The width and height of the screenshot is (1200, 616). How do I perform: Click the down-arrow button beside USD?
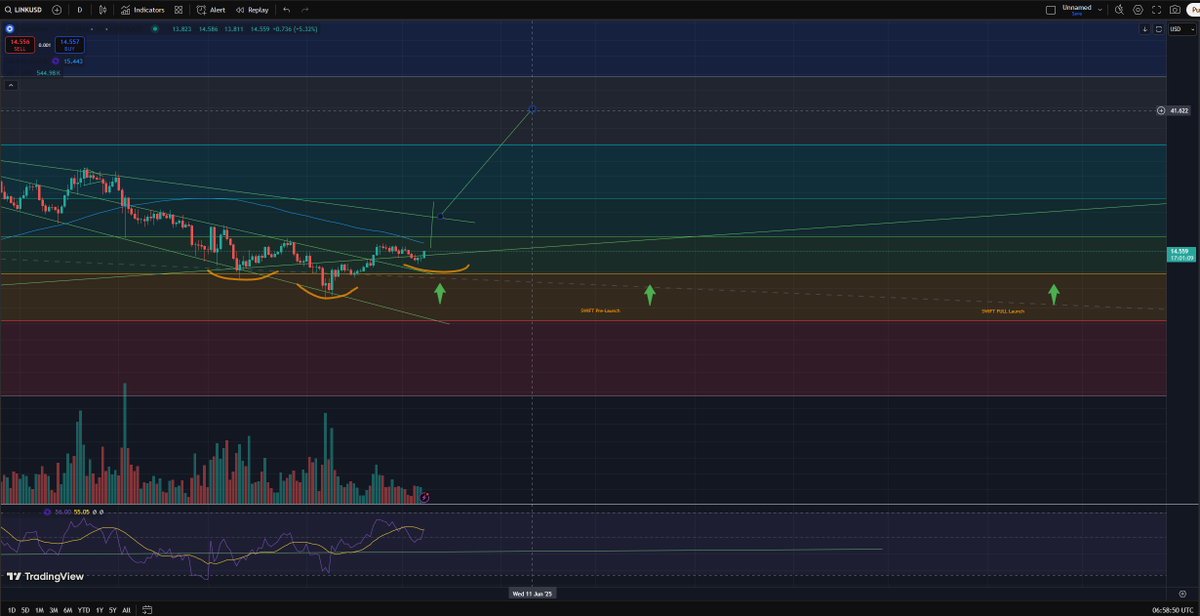click(1147, 29)
